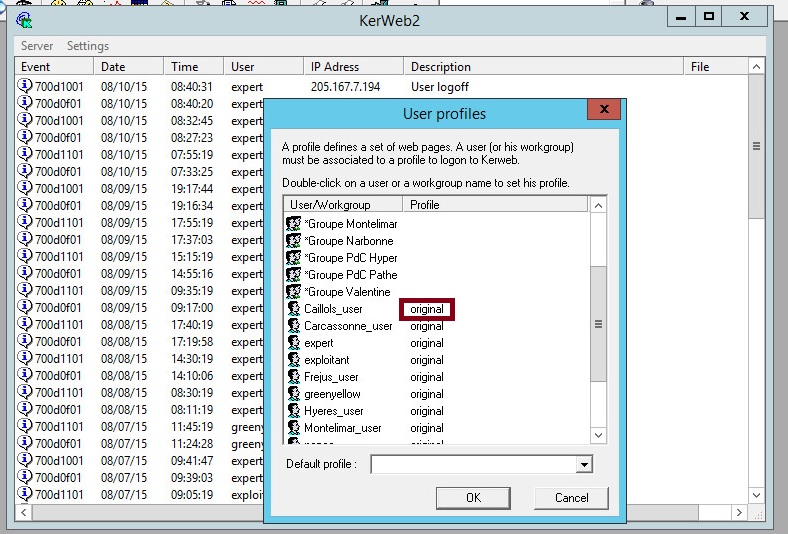
Task: Select the Carcassonne_user entry
Action: (x=348, y=326)
